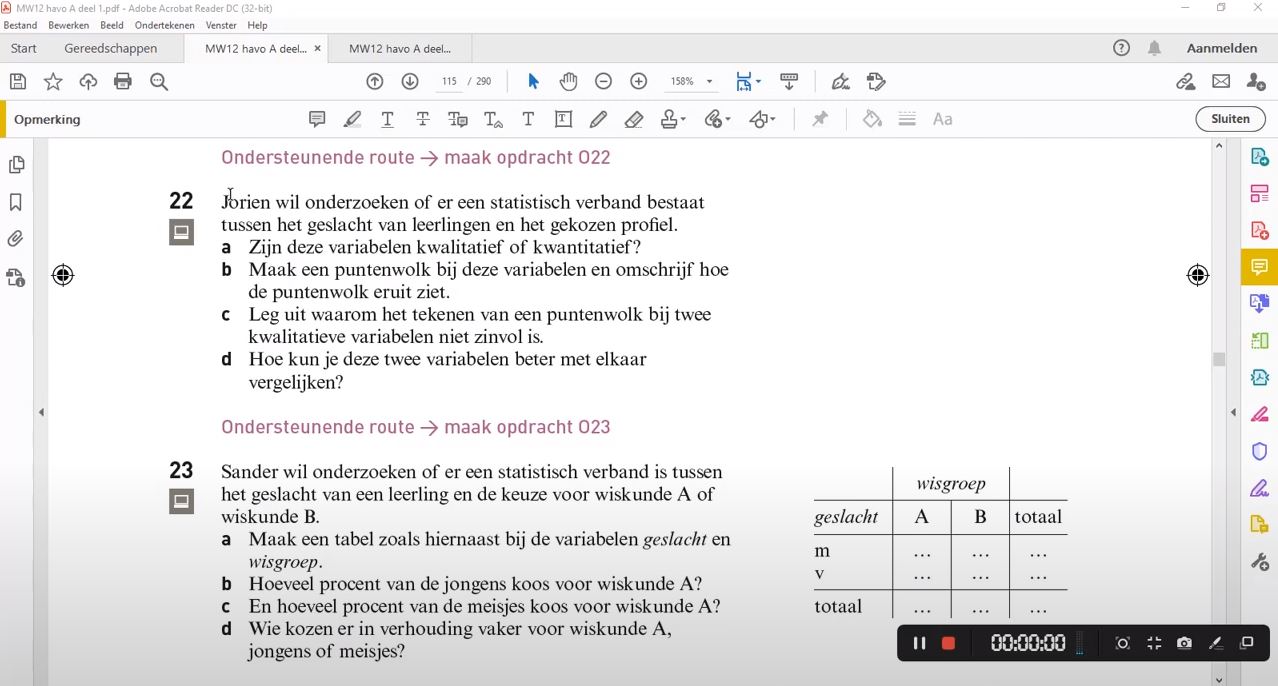1278x686 pixels.
Task: Select the replace text tool
Action: click(458, 119)
